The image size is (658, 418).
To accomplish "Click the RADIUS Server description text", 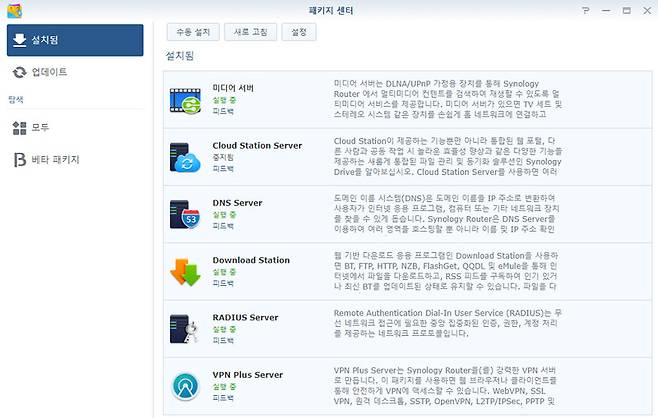I will tap(448, 323).
